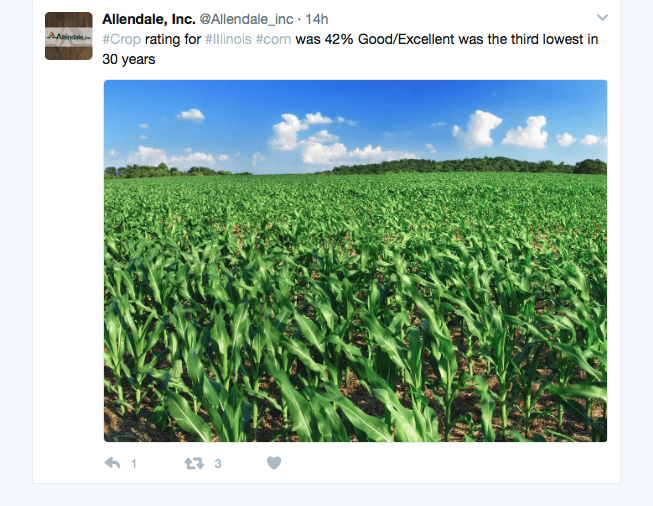
Task: Open the Allendale profile avatar
Action: (x=69, y=36)
